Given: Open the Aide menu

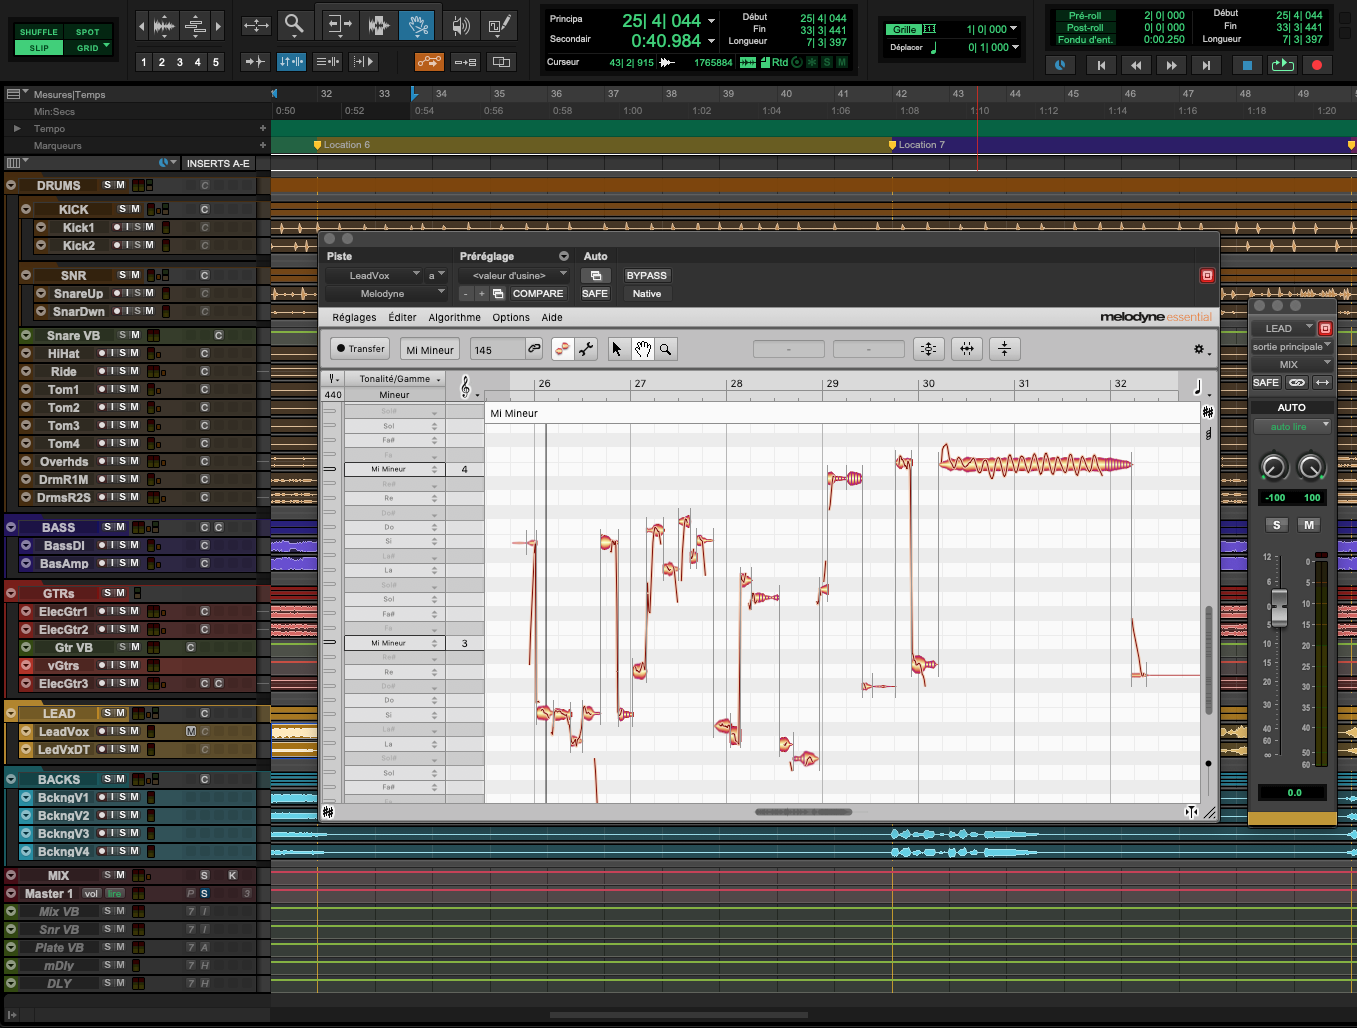Looking at the screenshot, I should coord(552,318).
